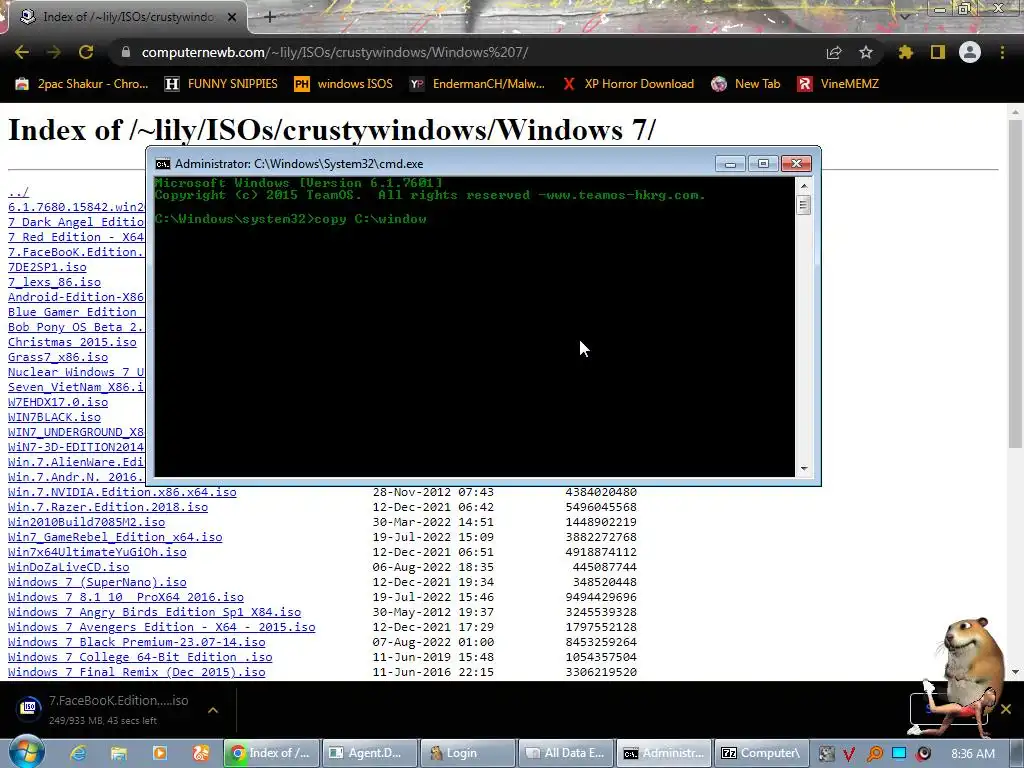Click the parent directory ../ link

pos(18,192)
